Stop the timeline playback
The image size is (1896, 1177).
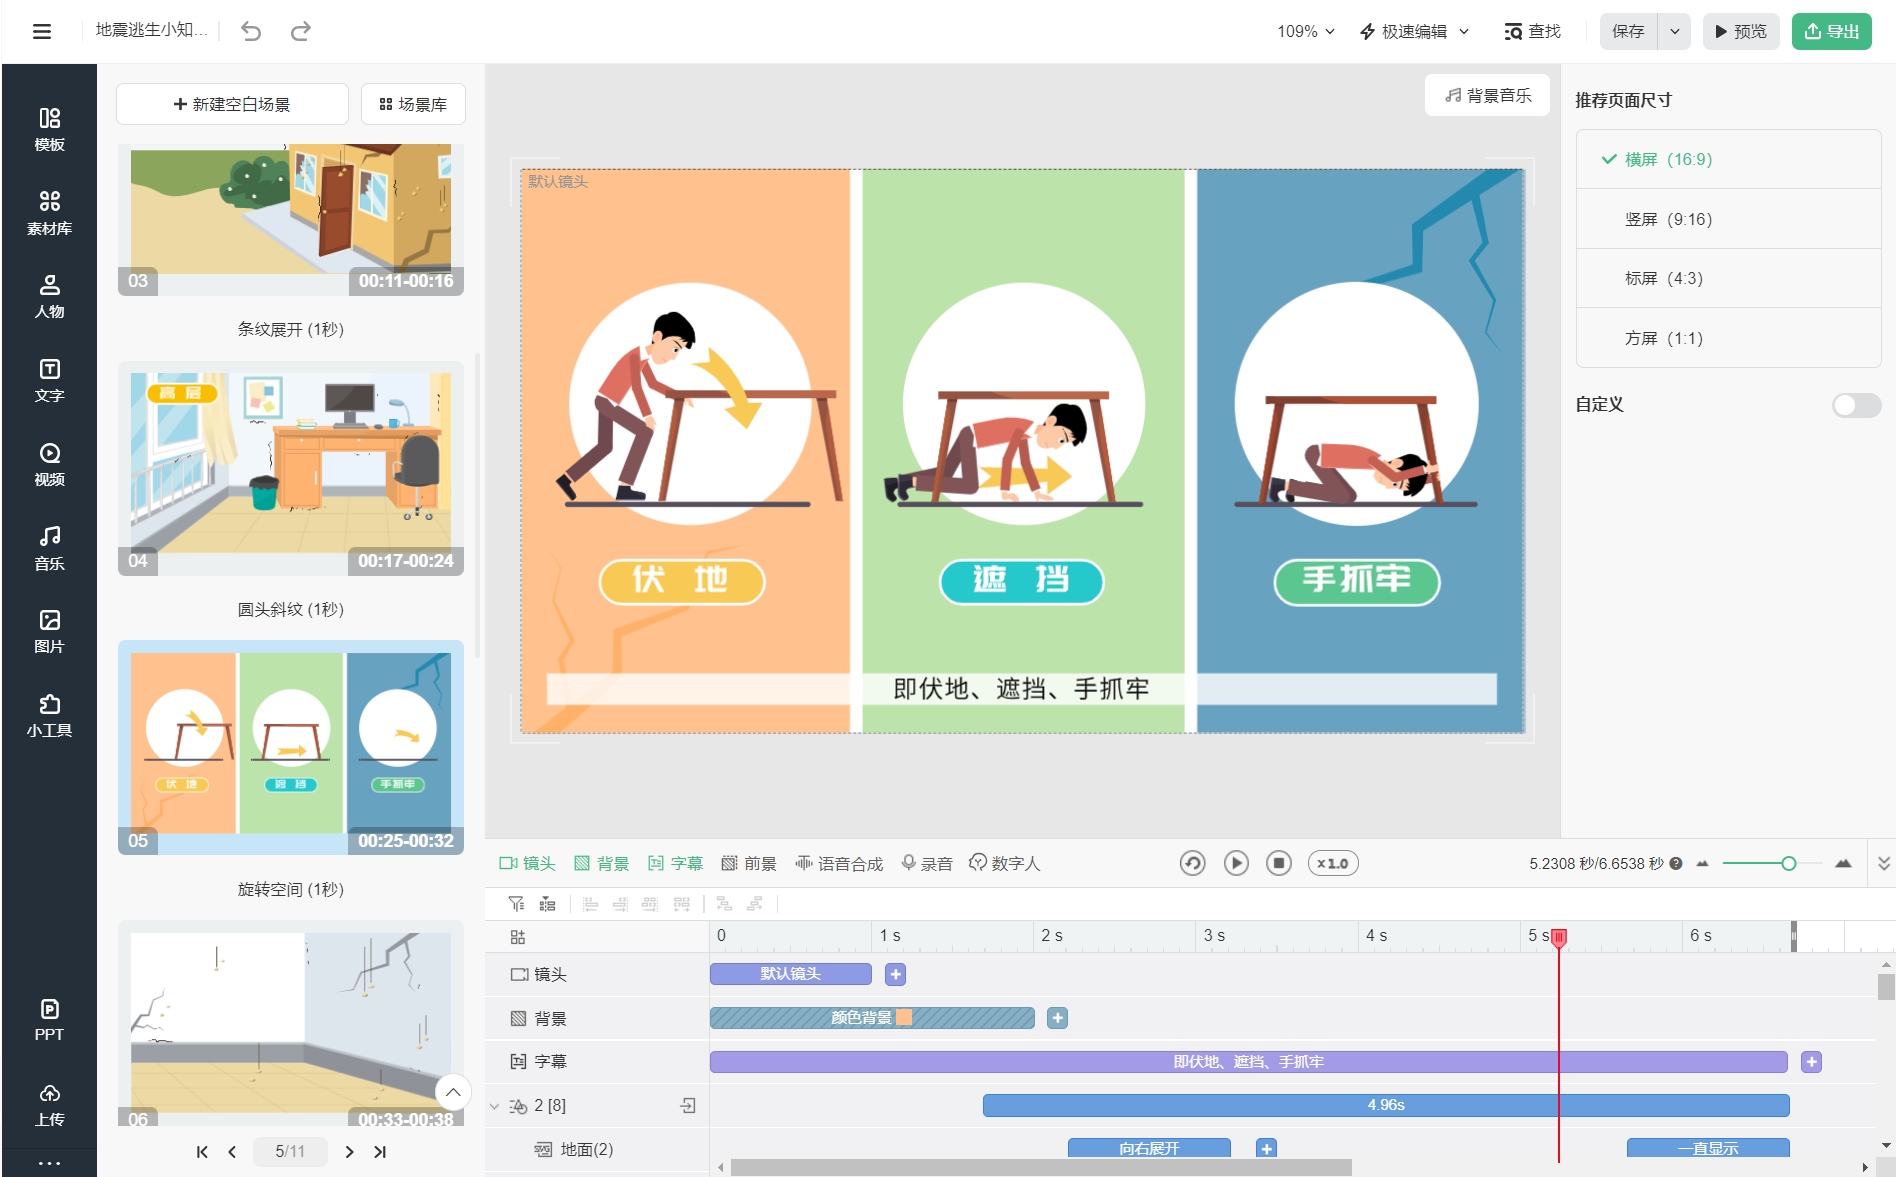1279,863
